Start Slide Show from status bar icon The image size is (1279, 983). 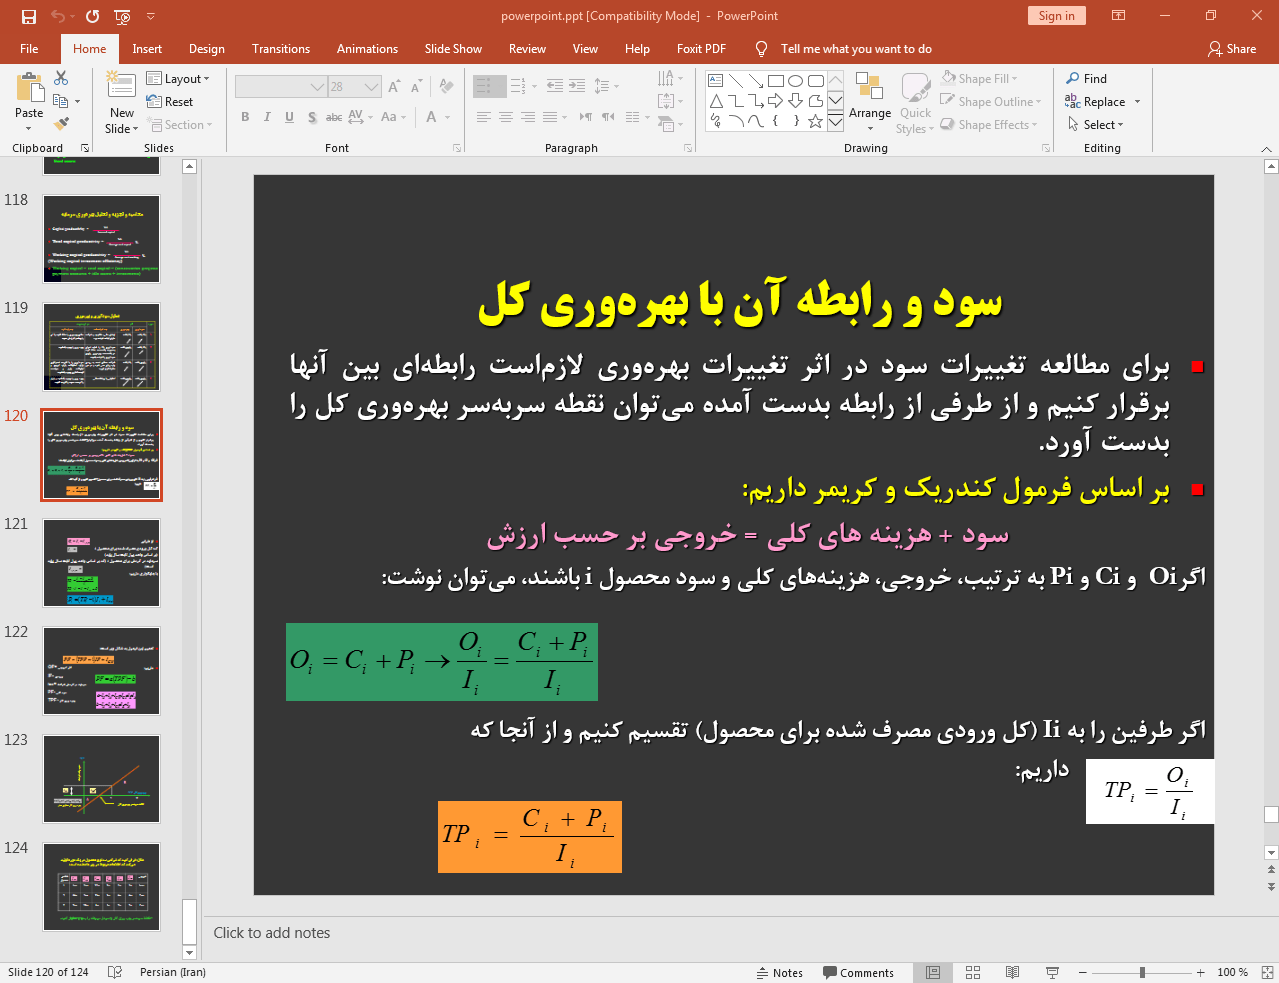point(1052,972)
